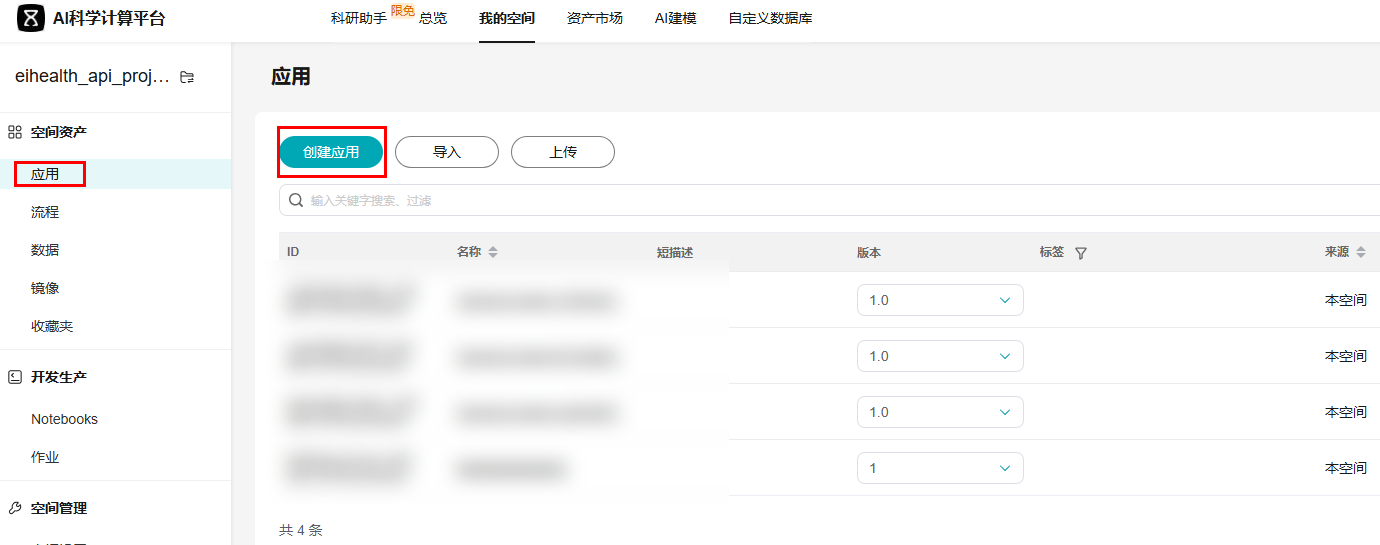Click the 空间资产 grid icon
The image size is (1380, 545).
pyautogui.click(x=15, y=132)
